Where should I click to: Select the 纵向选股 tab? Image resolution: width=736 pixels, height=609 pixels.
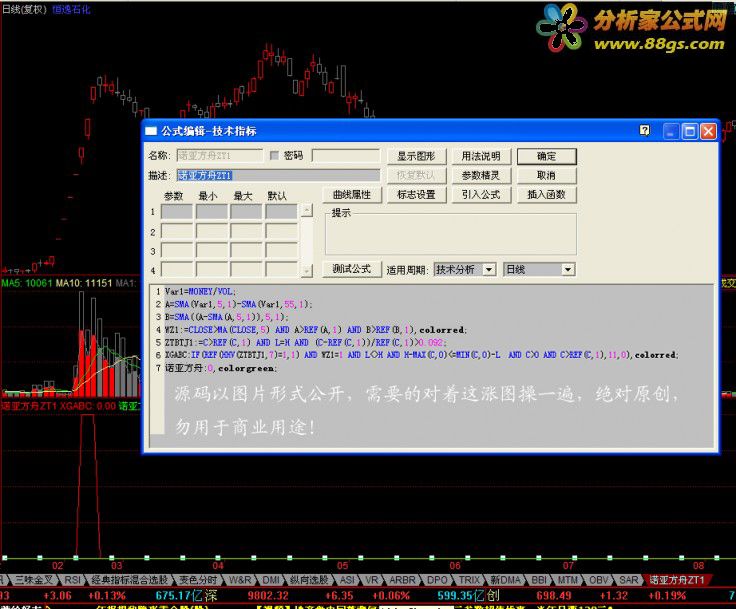[x=308, y=580]
